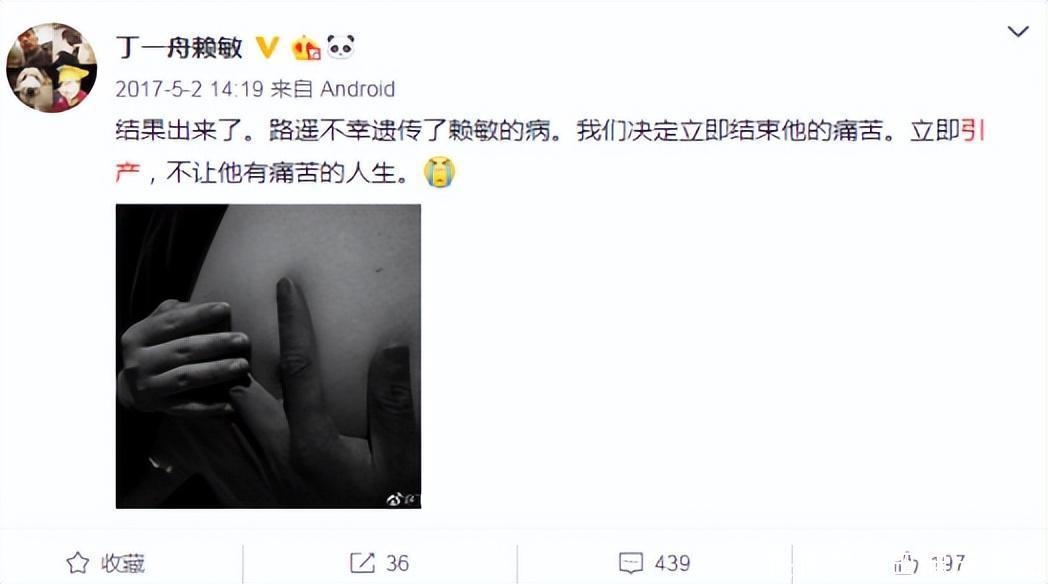Open the 丁一舟赖敏 username profile link
1048x584 pixels.
pos(178,47)
